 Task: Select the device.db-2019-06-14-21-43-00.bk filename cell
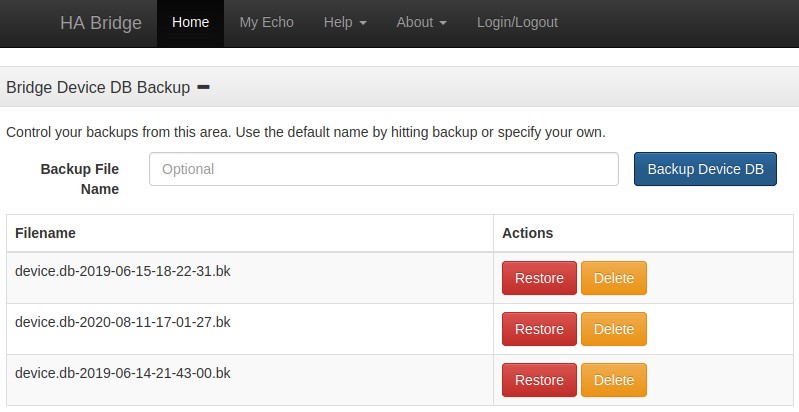(123, 373)
